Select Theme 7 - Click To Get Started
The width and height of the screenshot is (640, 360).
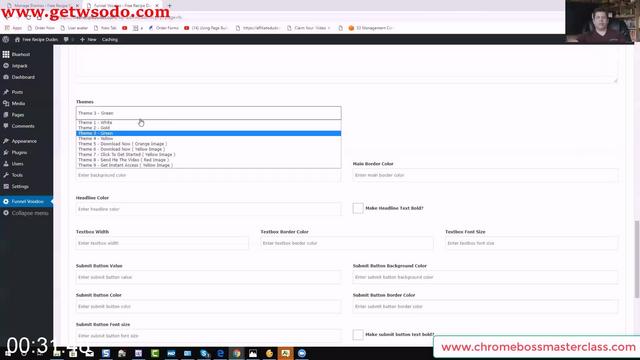point(209,155)
